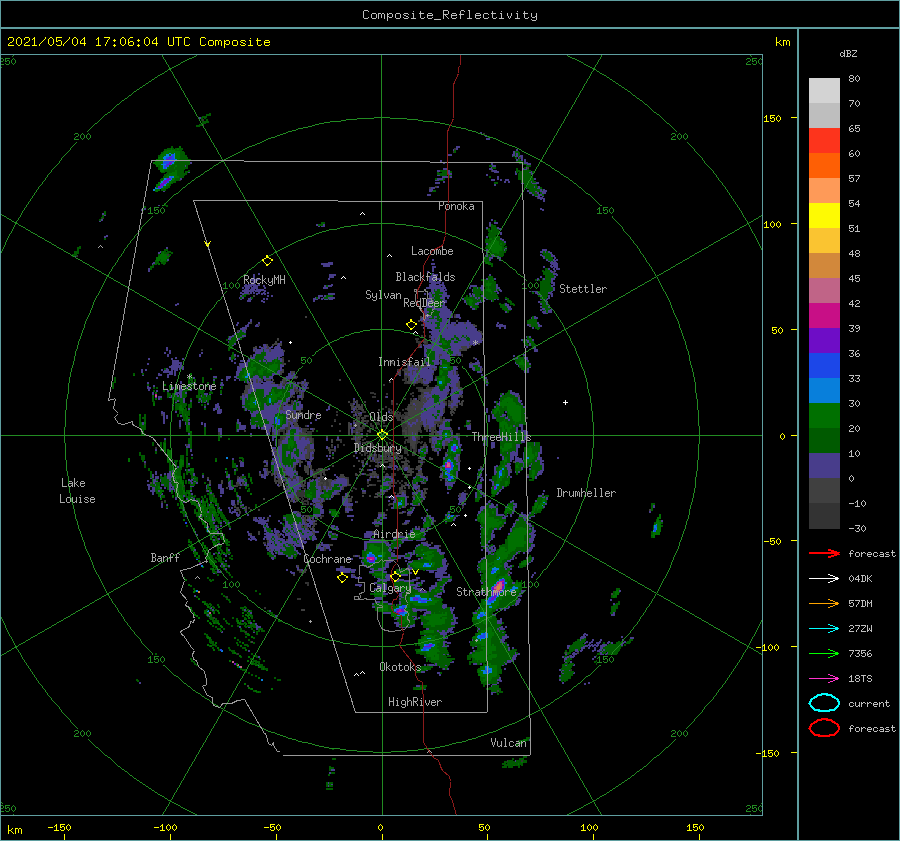Click the Stettler city label
900x841 pixels.
583,289
